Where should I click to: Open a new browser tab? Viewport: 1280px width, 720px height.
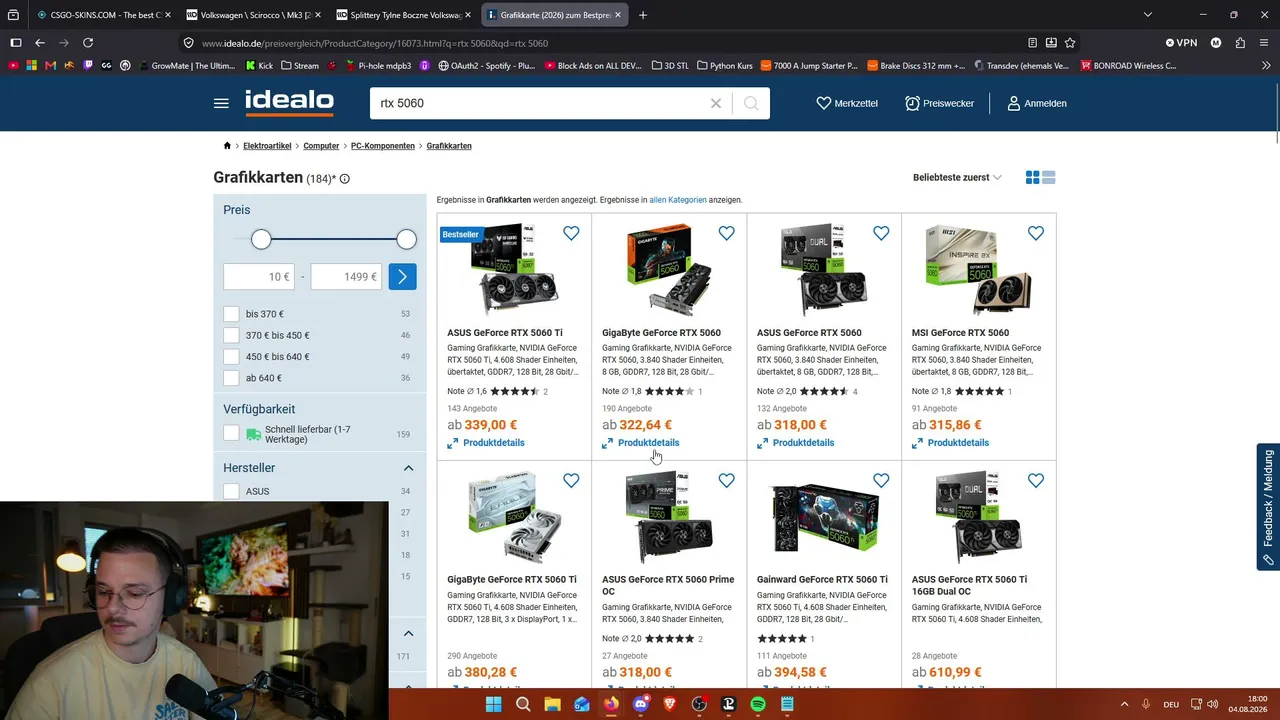[x=642, y=15]
